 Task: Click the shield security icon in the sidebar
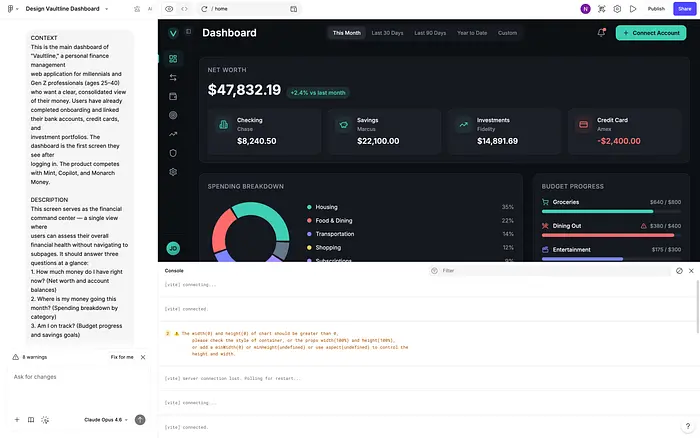(173, 153)
